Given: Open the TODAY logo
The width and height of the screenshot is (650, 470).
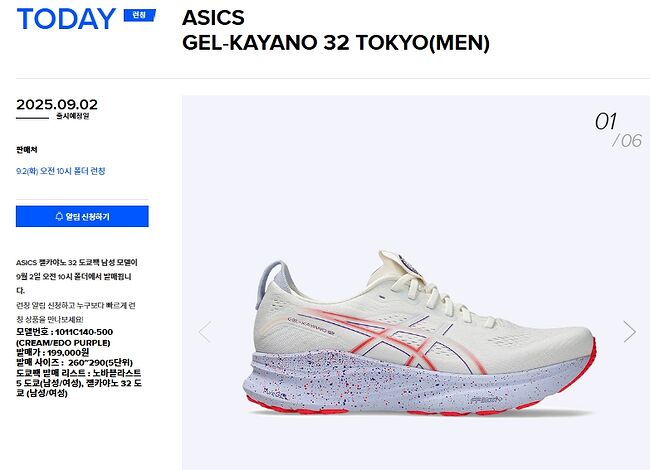Looking at the screenshot, I should (x=66, y=19).
